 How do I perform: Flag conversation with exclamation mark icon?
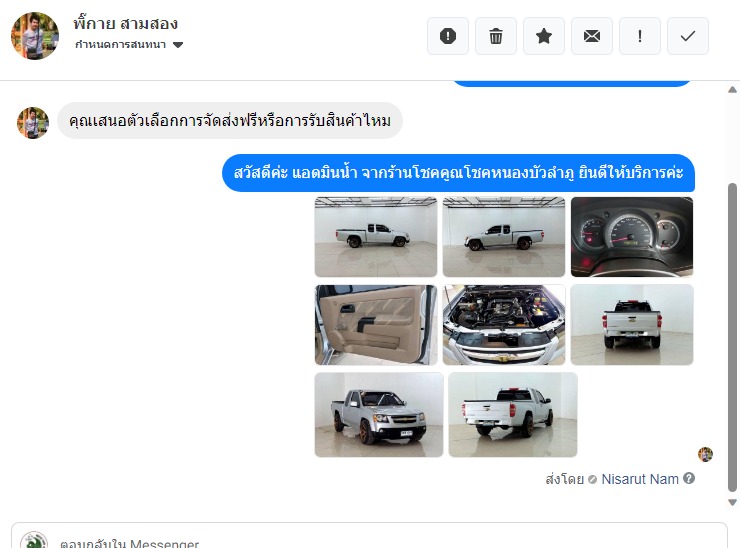(639, 36)
